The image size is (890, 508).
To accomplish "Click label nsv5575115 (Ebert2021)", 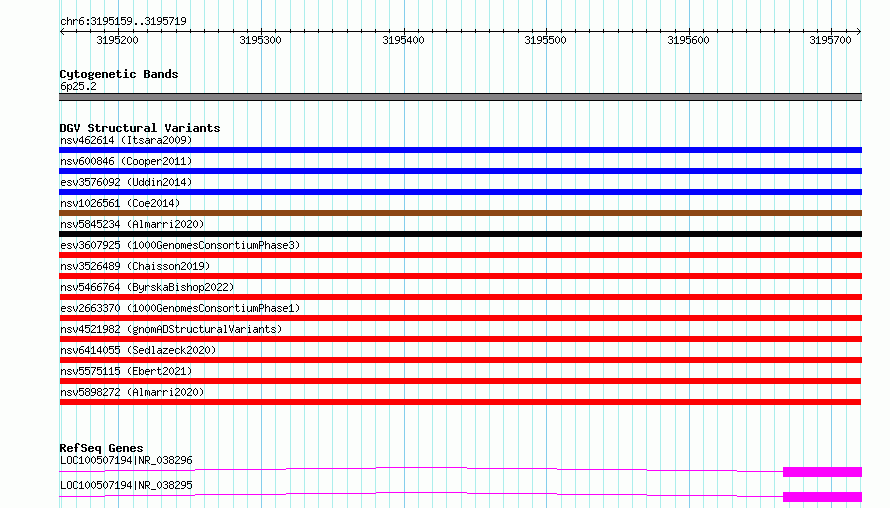I will pos(126,371).
